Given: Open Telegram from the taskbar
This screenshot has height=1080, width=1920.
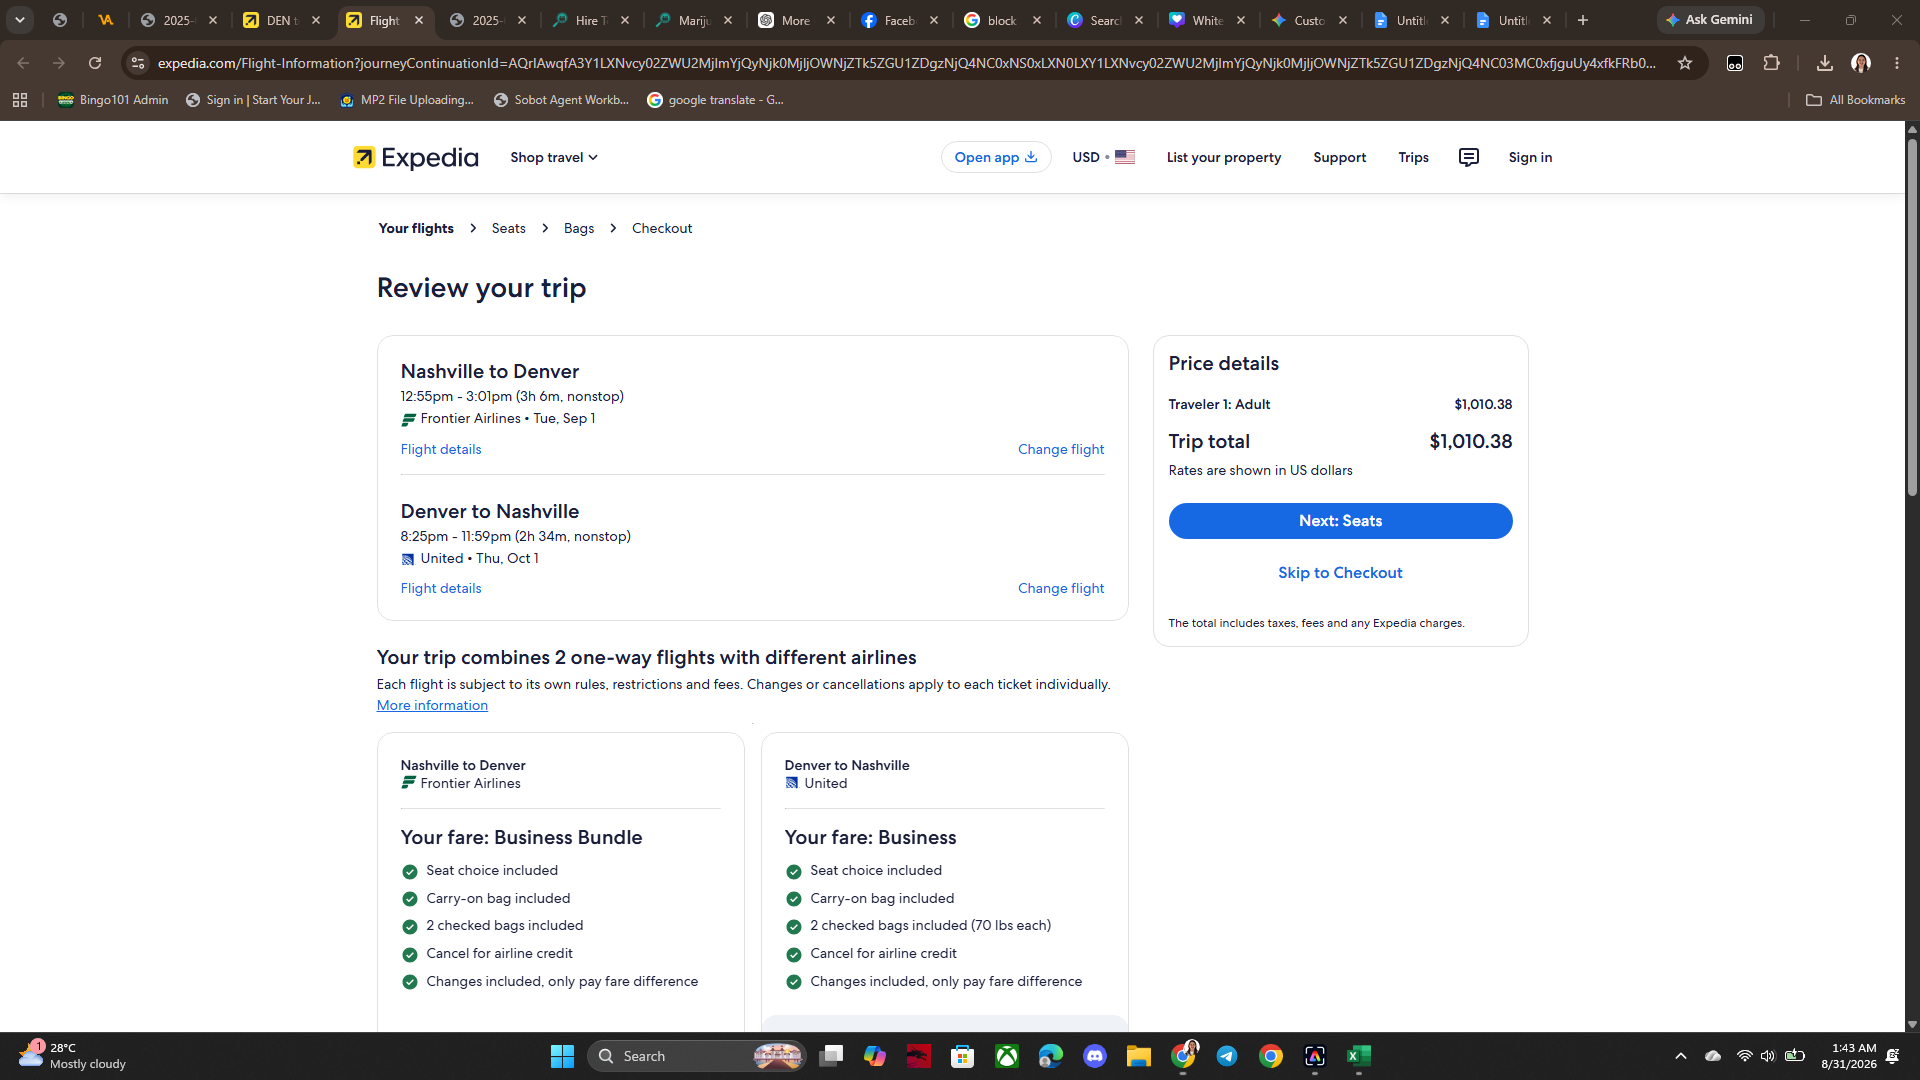Looking at the screenshot, I should coord(1227,1056).
